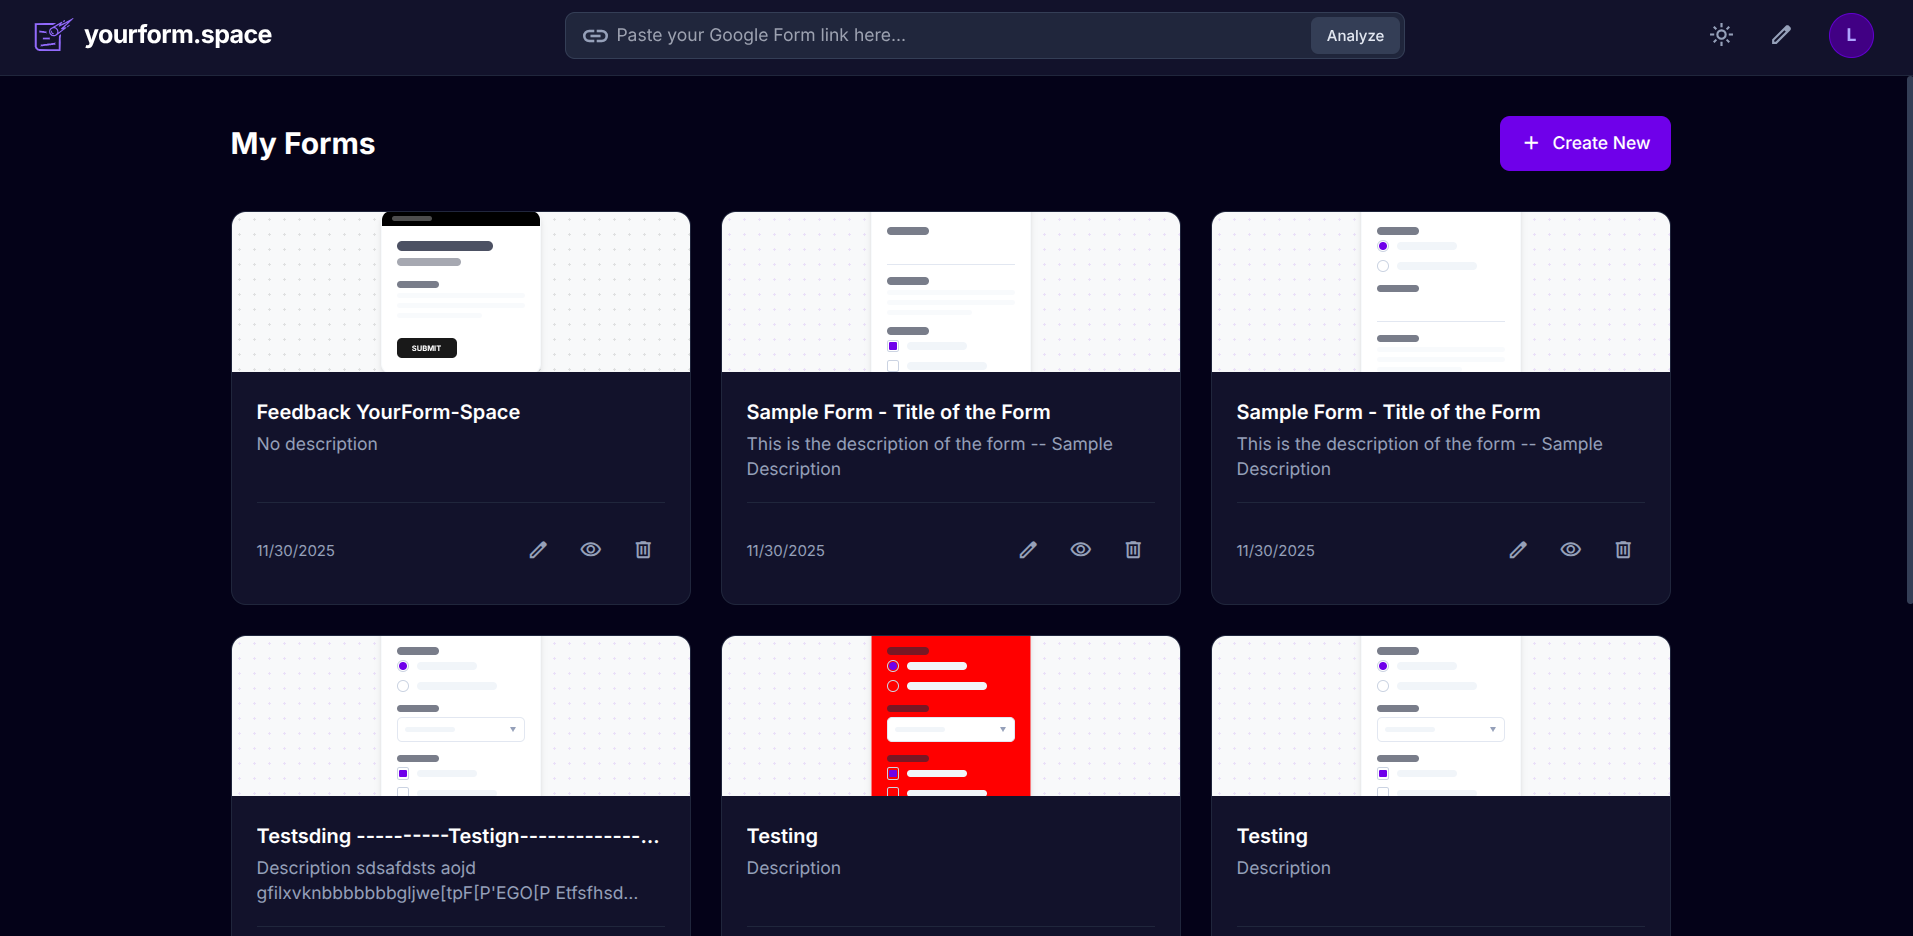The width and height of the screenshot is (1913, 936).
Task: Edit Feedback YourForm-Space using its pencil icon
Action: point(538,550)
